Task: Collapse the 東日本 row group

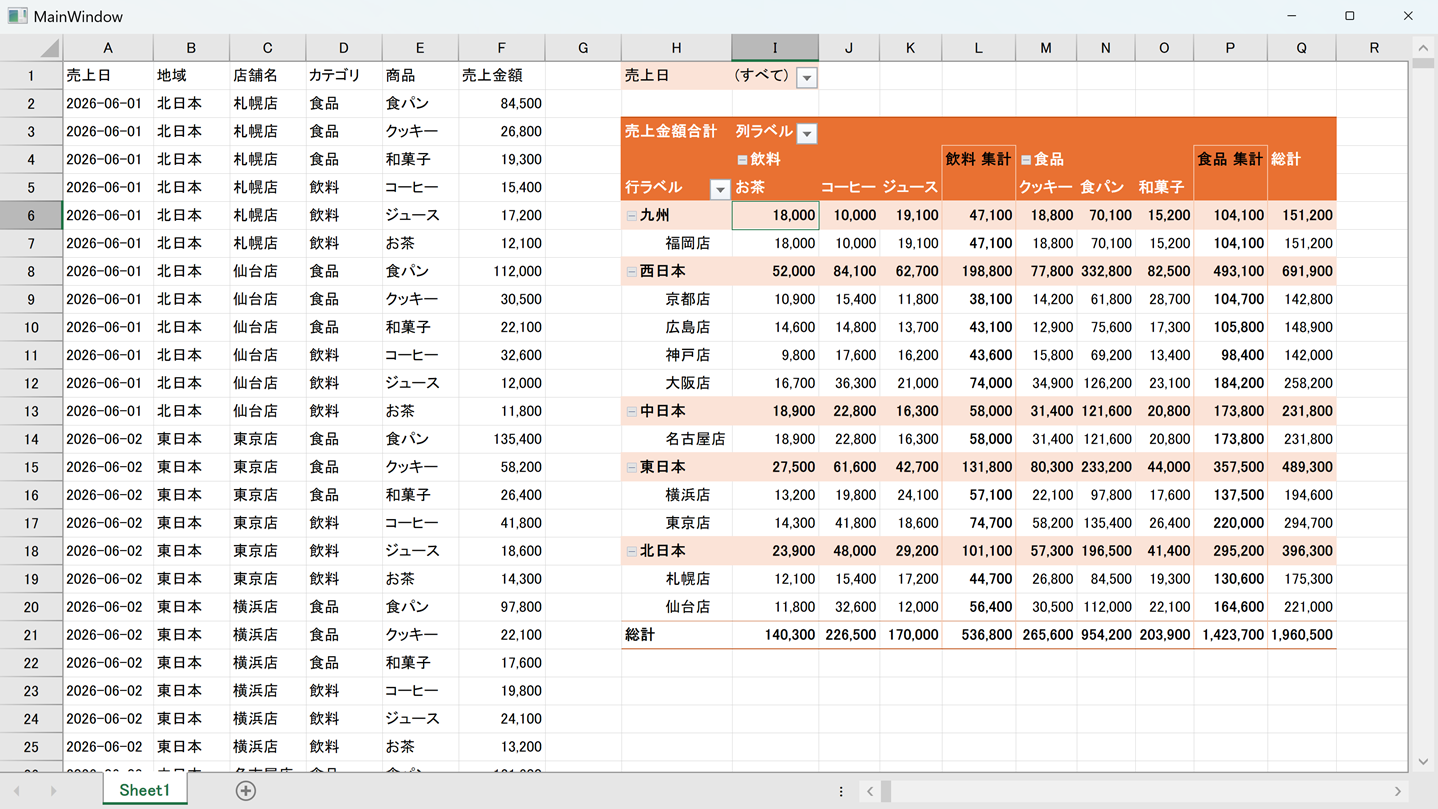Action: coord(631,468)
